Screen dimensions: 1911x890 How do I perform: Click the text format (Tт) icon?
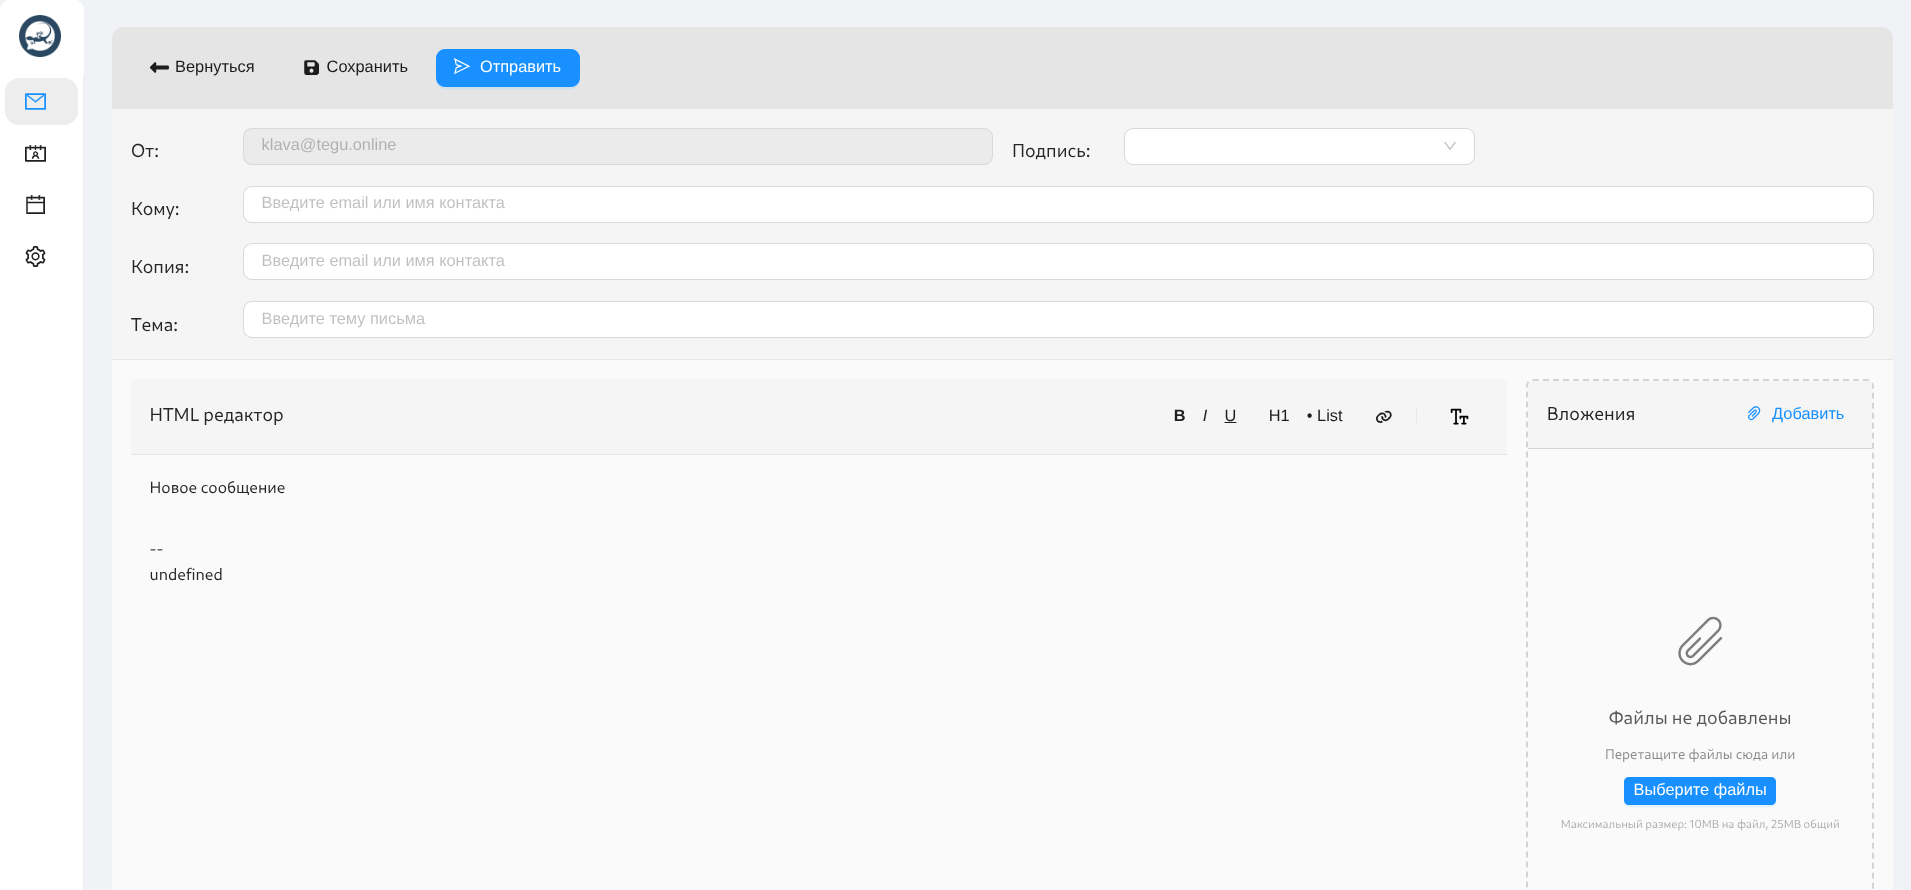click(1459, 417)
